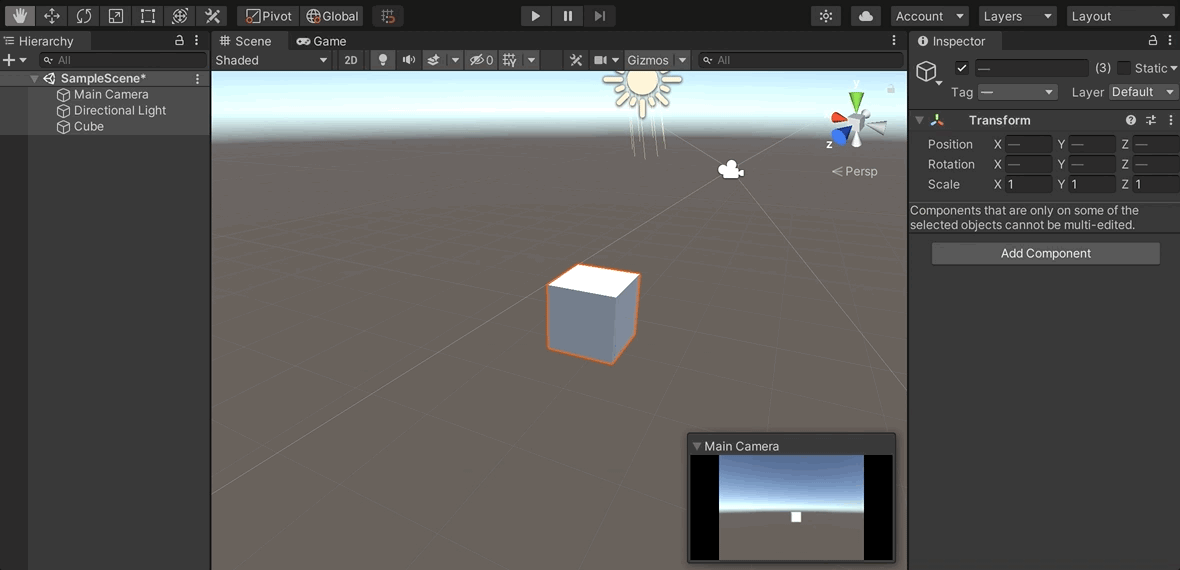Collapse the SampleScene tree in Hierarchy
This screenshot has width=1180, height=570.
[x=35, y=79]
